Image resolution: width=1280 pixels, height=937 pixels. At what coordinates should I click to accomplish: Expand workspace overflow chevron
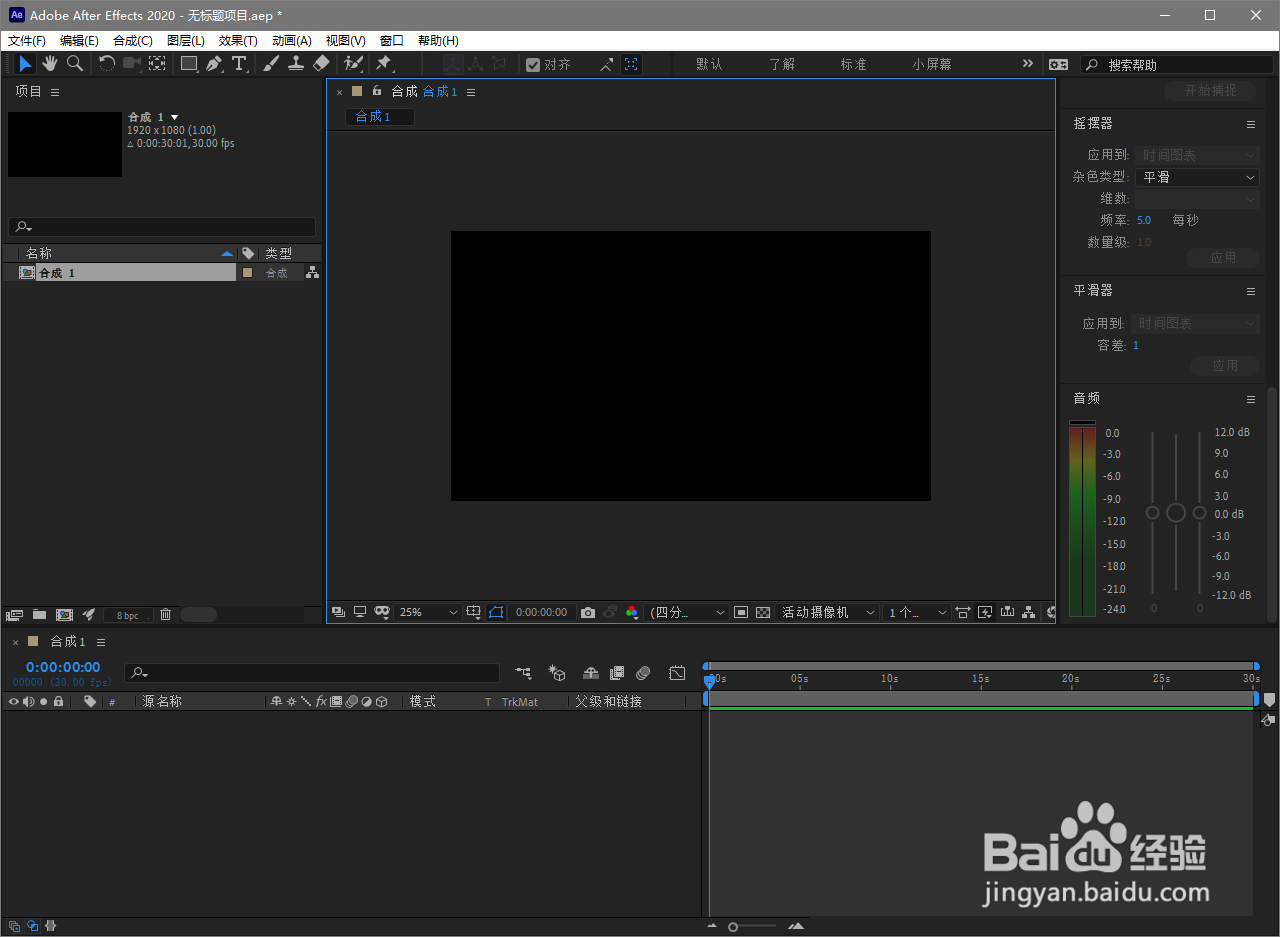point(1027,64)
